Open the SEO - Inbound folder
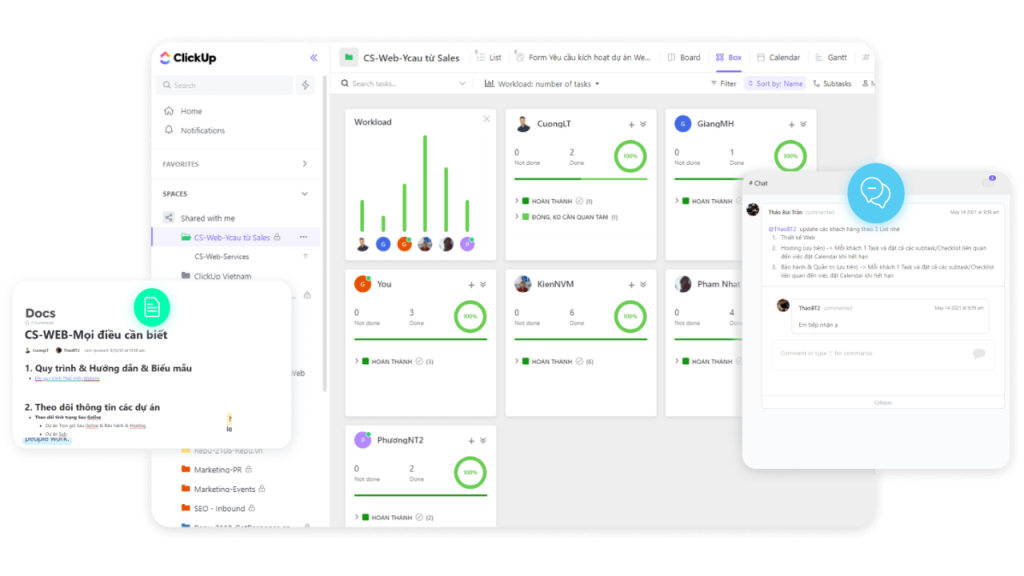This screenshot has height=576, width=1024. click(x=219, y=508)
